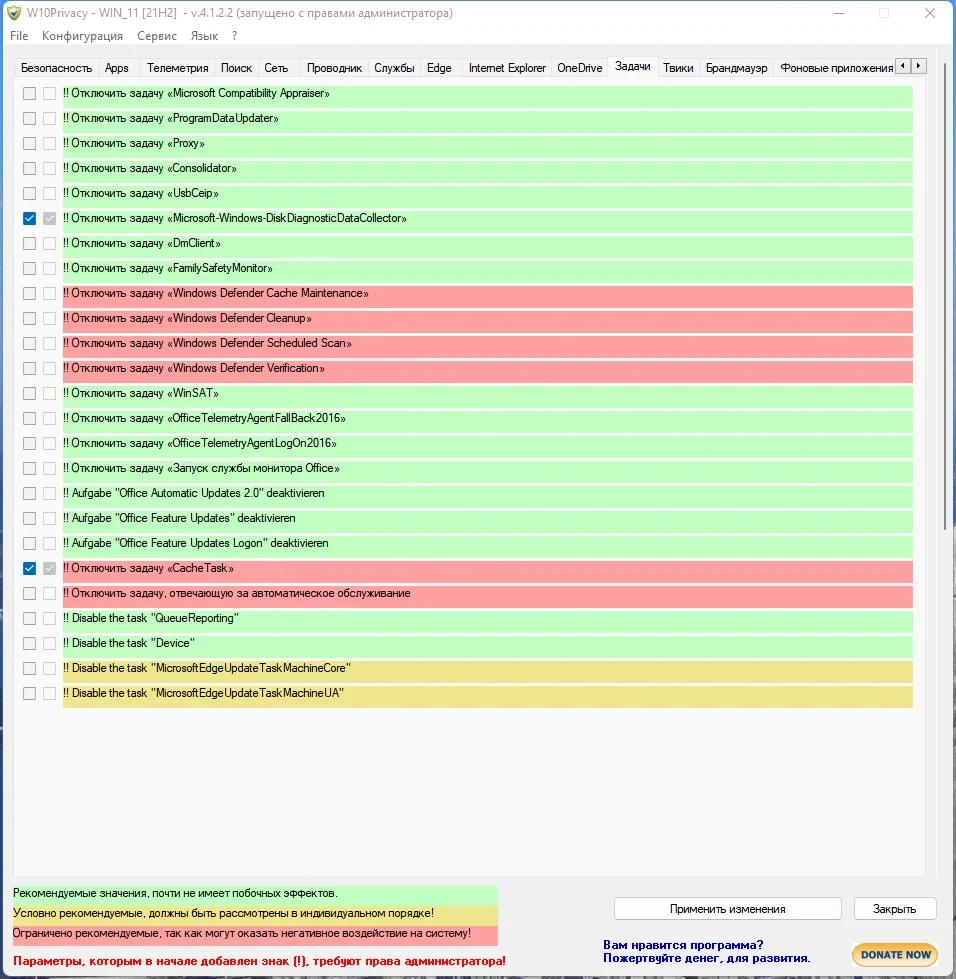Switch to the Сеть tab
Viewport: 956px width, 979px height.
point(276,68)
